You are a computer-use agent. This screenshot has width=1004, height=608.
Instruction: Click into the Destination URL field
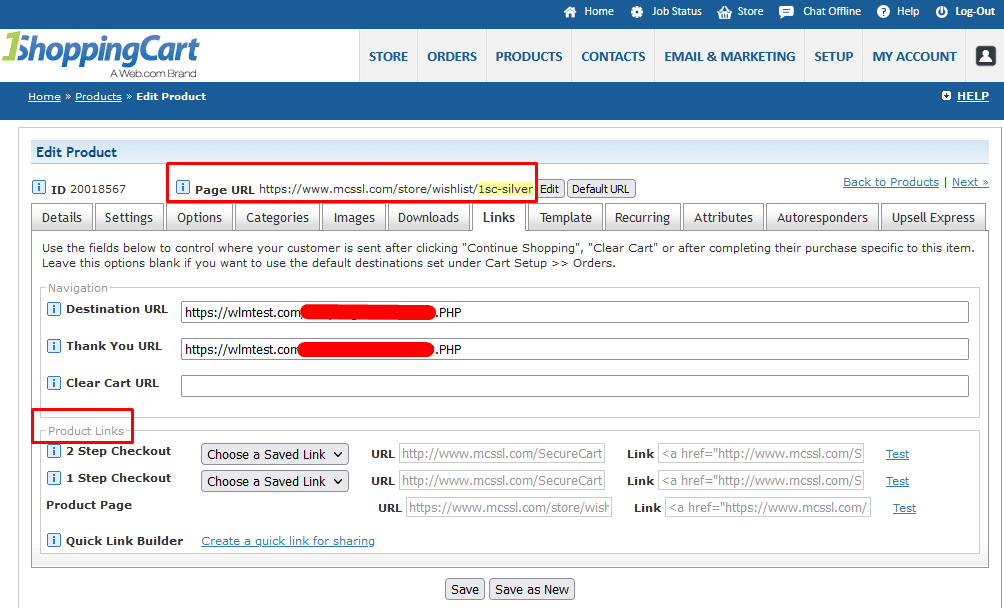(574, 312)
